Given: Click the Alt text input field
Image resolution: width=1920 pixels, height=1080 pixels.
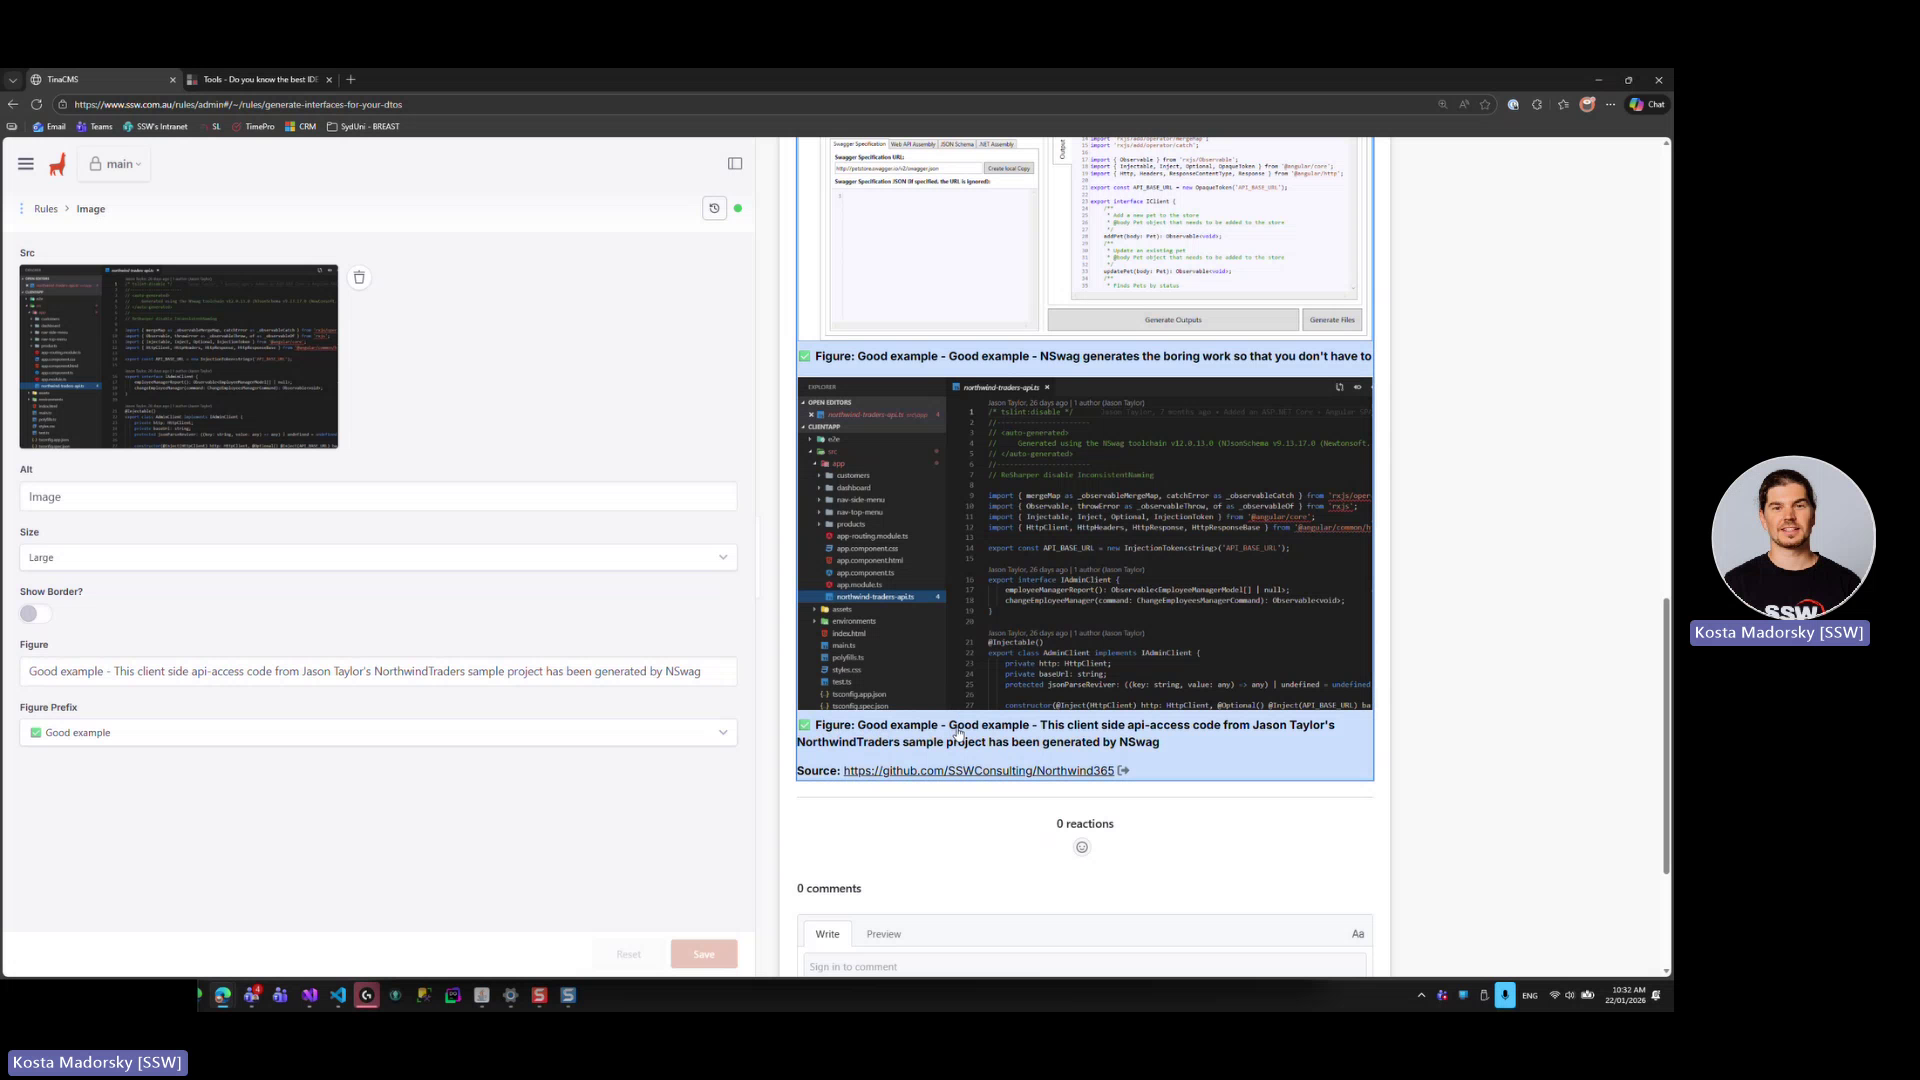Looking at the screenshot, I should (378, 496).
